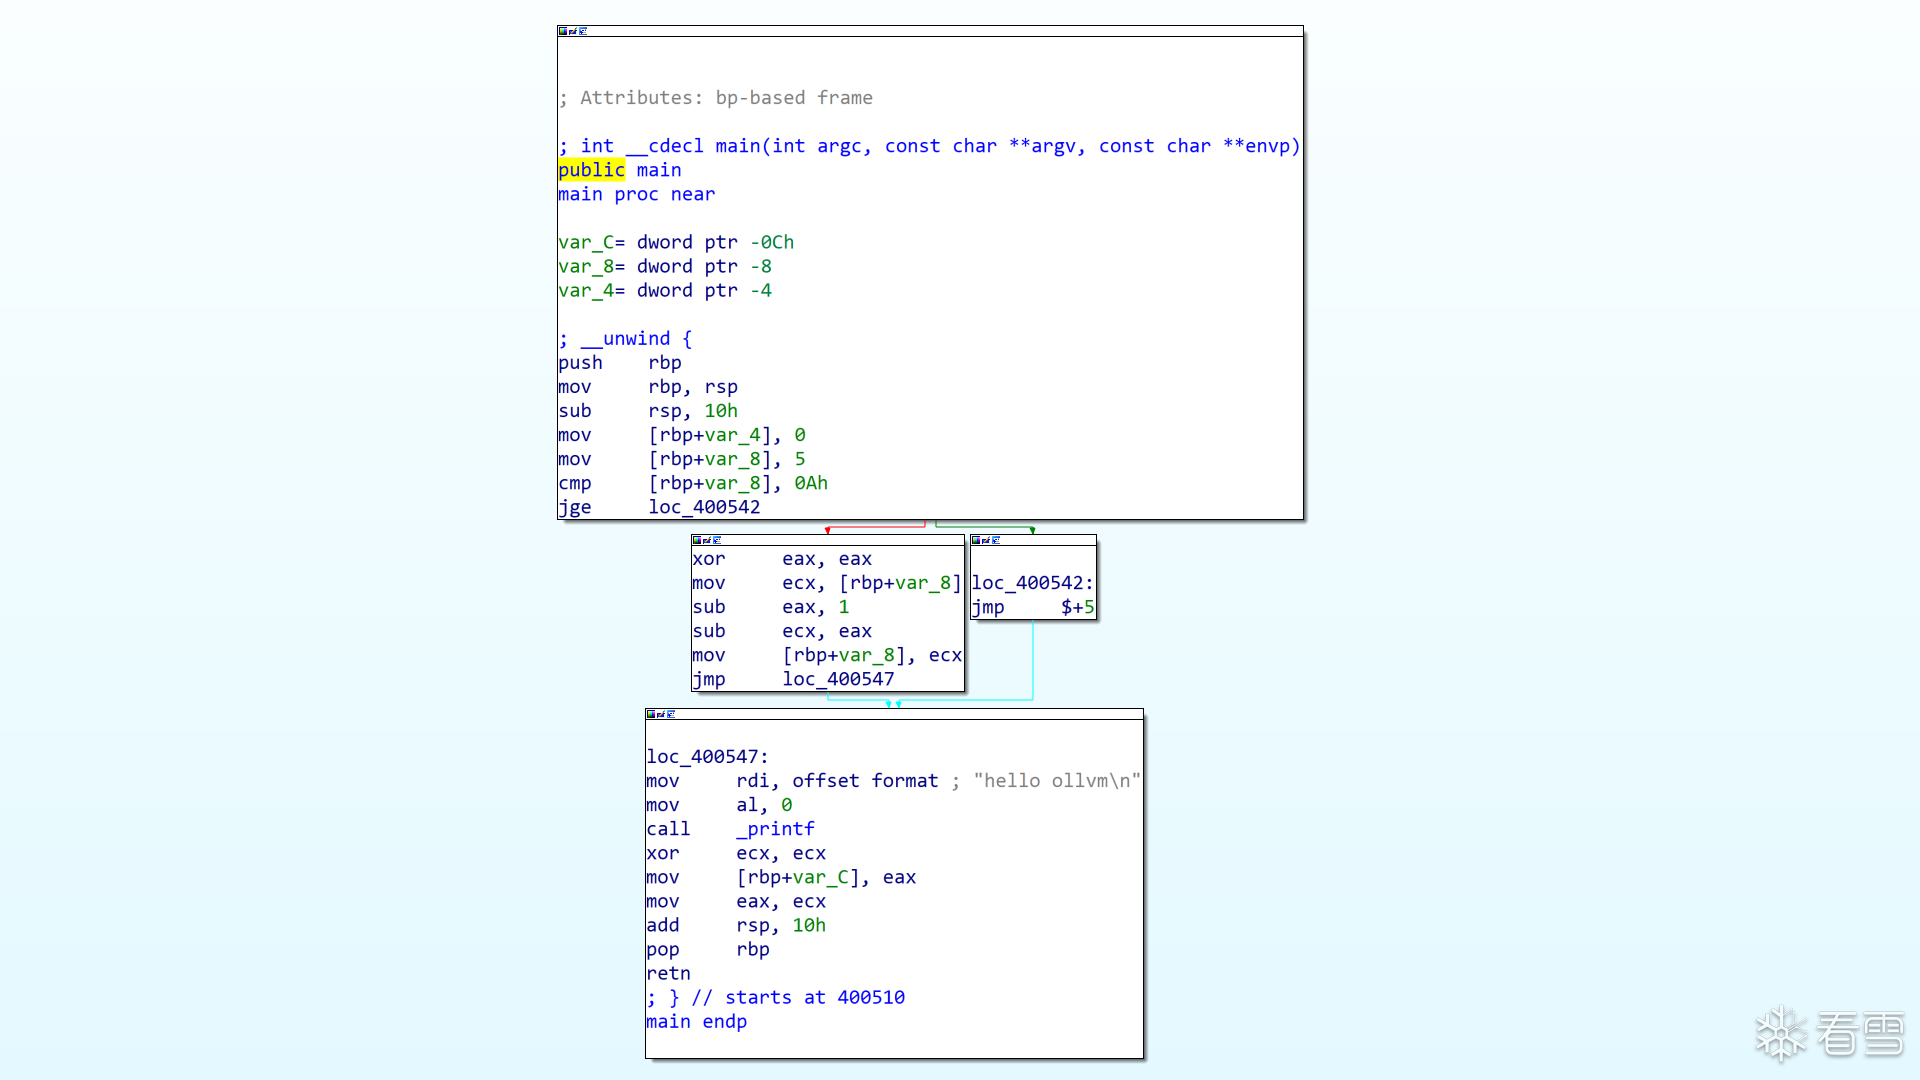Click the group nodes icon on the loc_400547 block

(x=671, y=714)
